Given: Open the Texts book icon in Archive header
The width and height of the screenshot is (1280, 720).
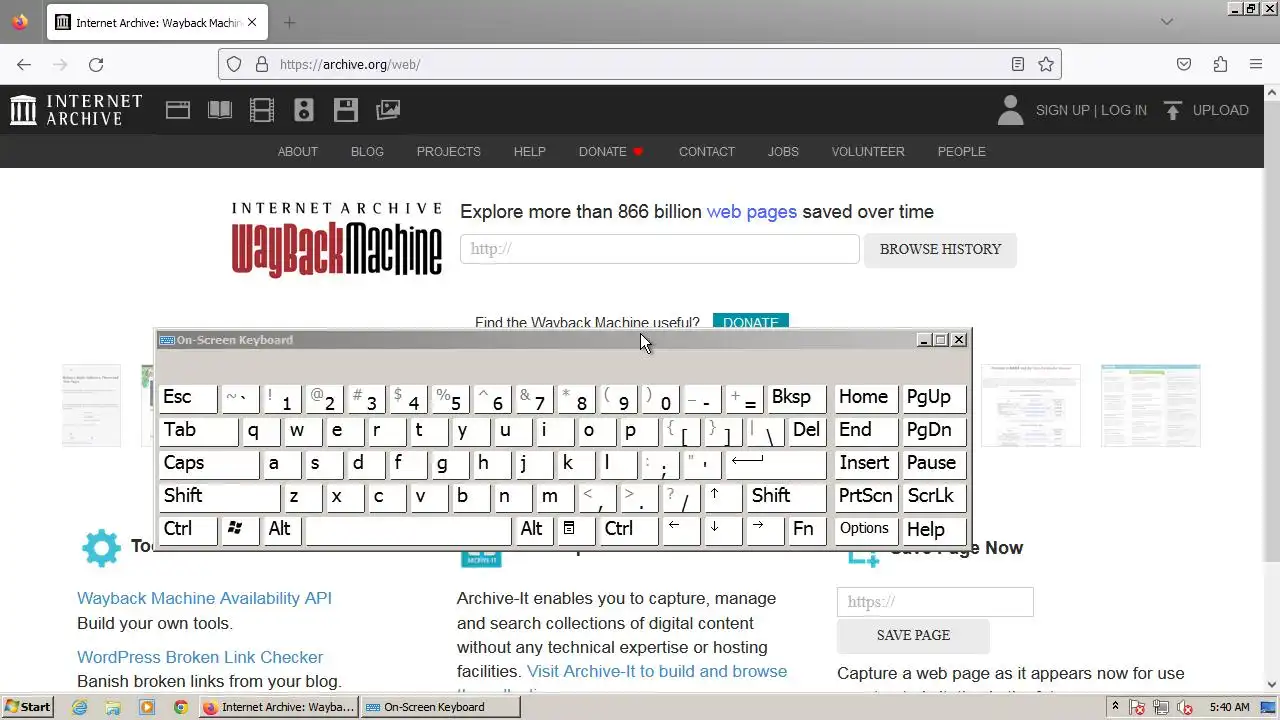Looking at the screenshot, I should pyautogui.click(x=220, y=110).
